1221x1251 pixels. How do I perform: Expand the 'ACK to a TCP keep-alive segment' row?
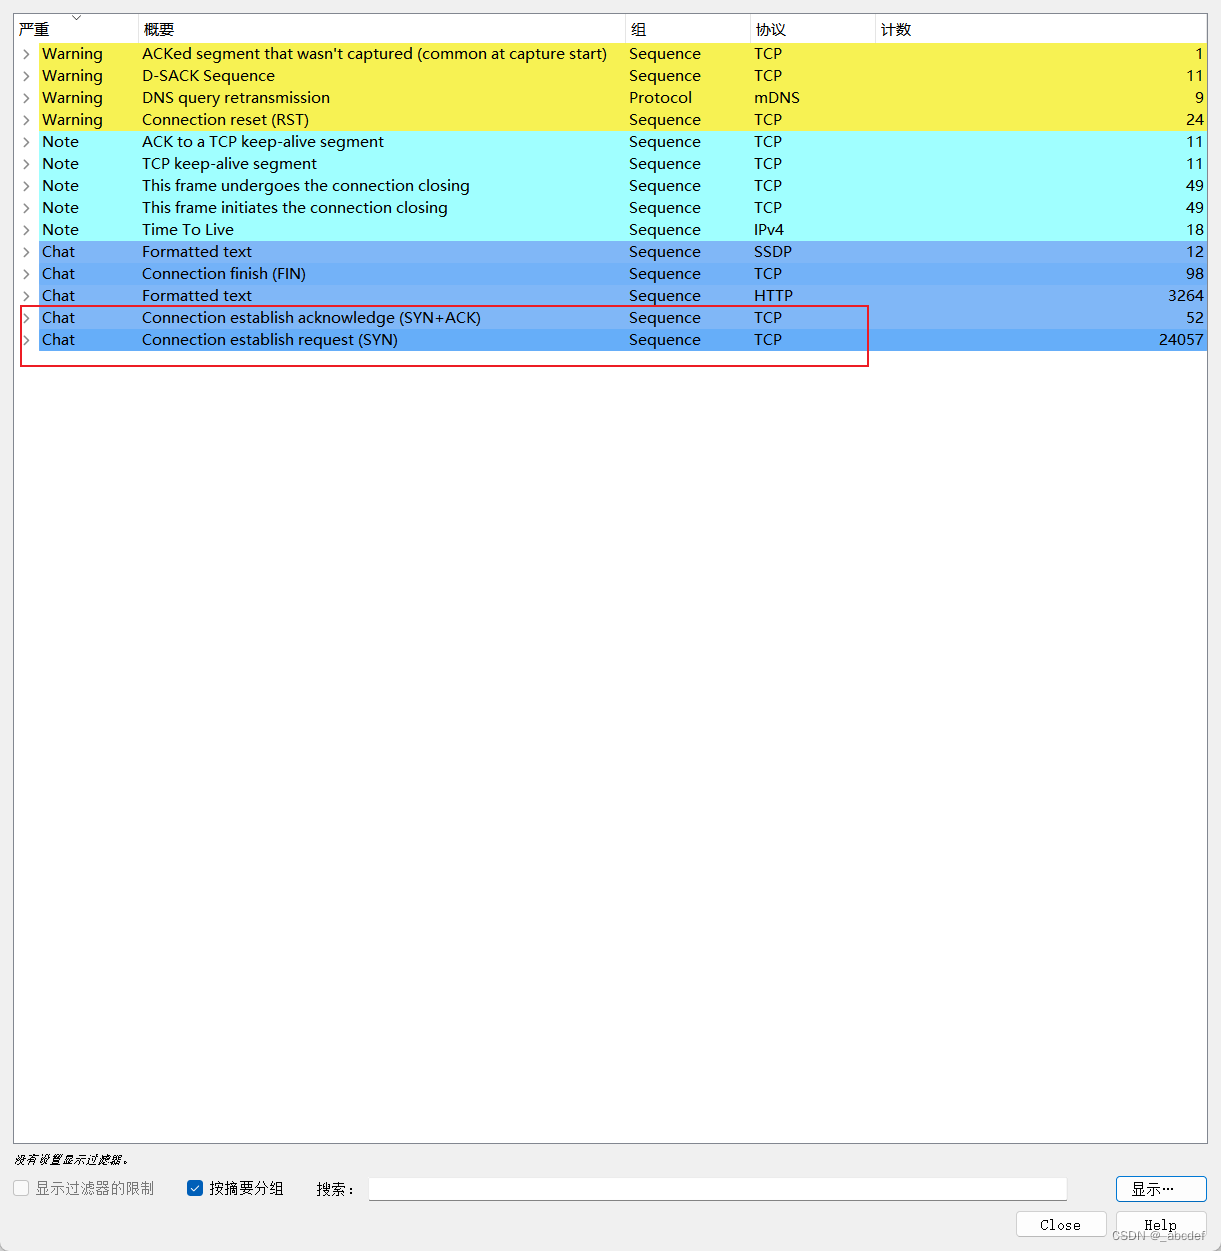tap(26, 142)
